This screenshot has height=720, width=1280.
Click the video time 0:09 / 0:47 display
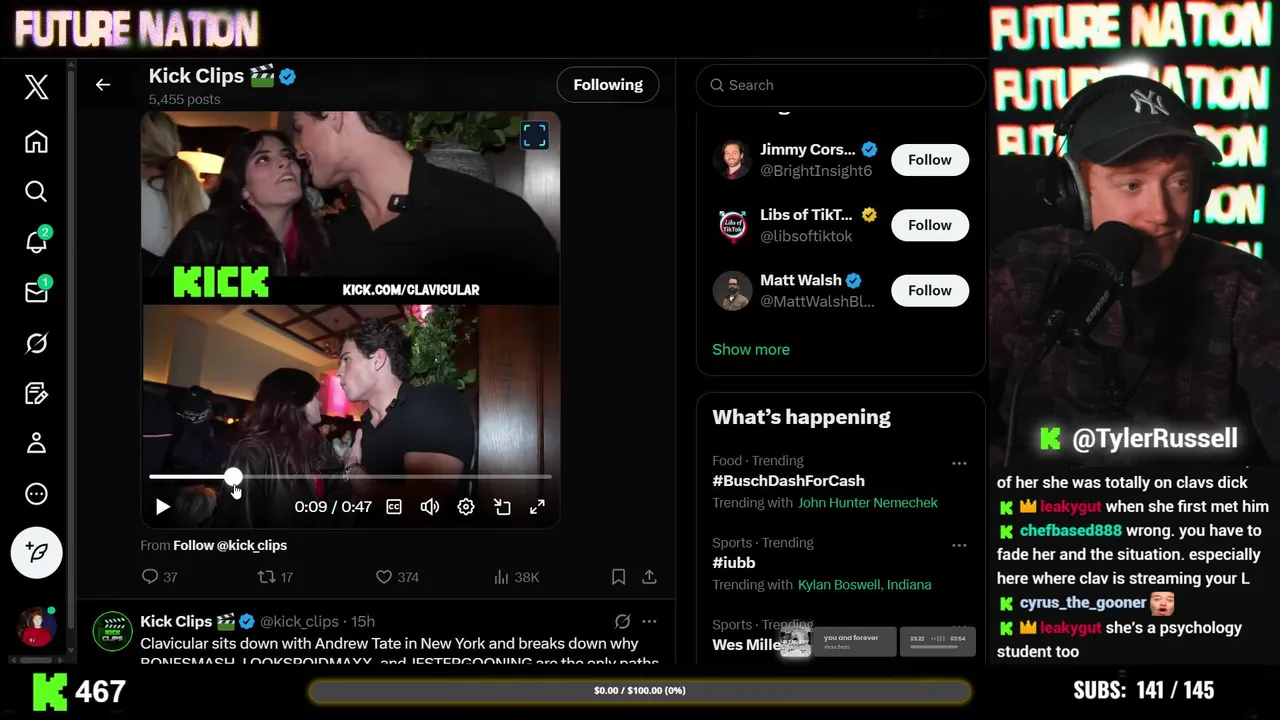(333, 507)
